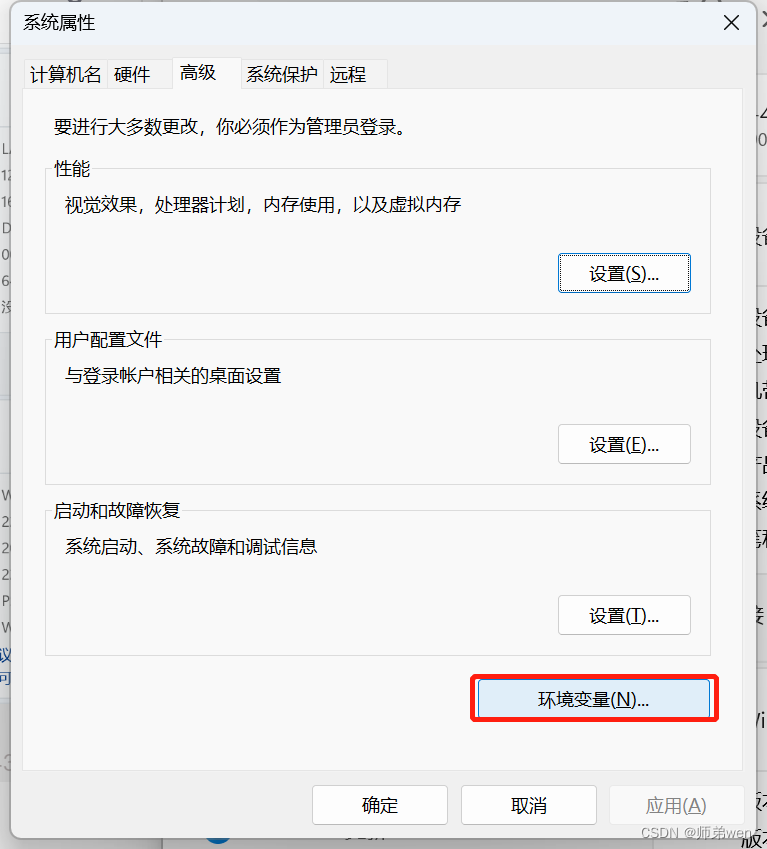The image size is (767, 849).
Task: Click the 系统属性 title bar text
Action: [x=59, y=23]
